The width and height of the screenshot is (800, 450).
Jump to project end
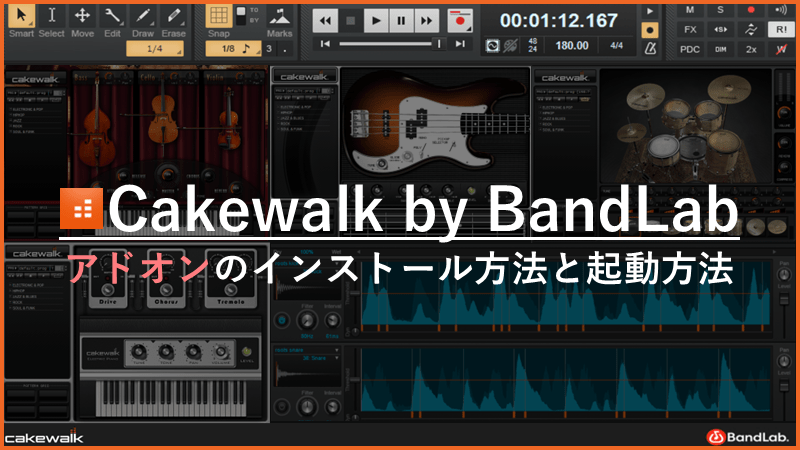460,44
